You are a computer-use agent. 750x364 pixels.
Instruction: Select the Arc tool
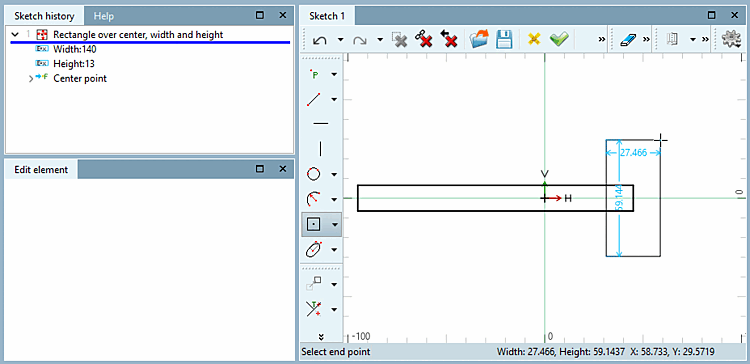click(x=313, y=199)
